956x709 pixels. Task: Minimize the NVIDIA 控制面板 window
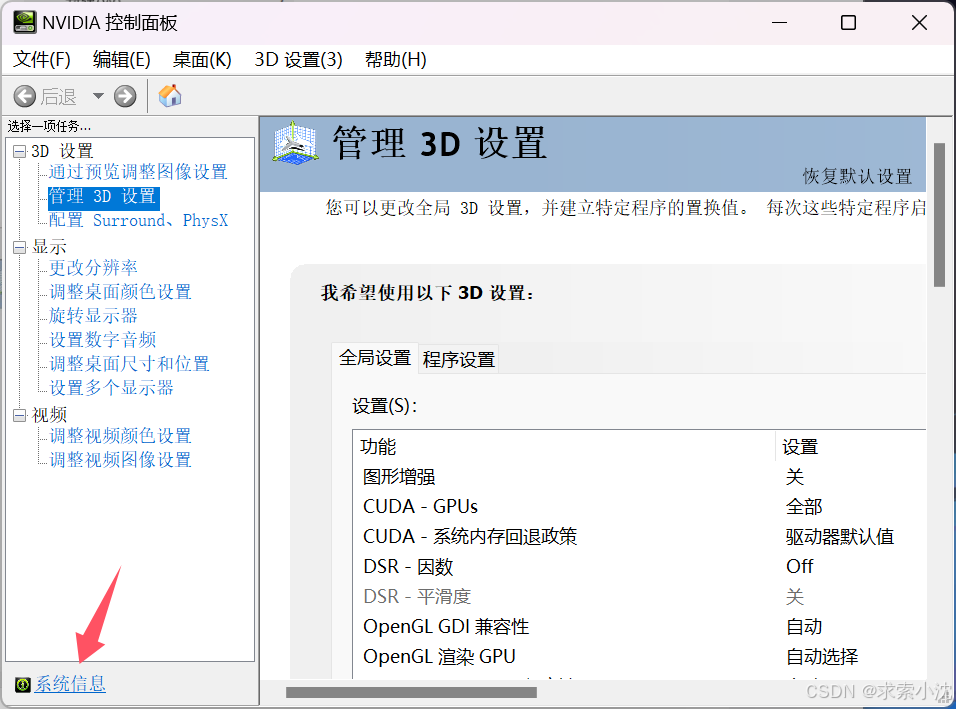point(779,23)
